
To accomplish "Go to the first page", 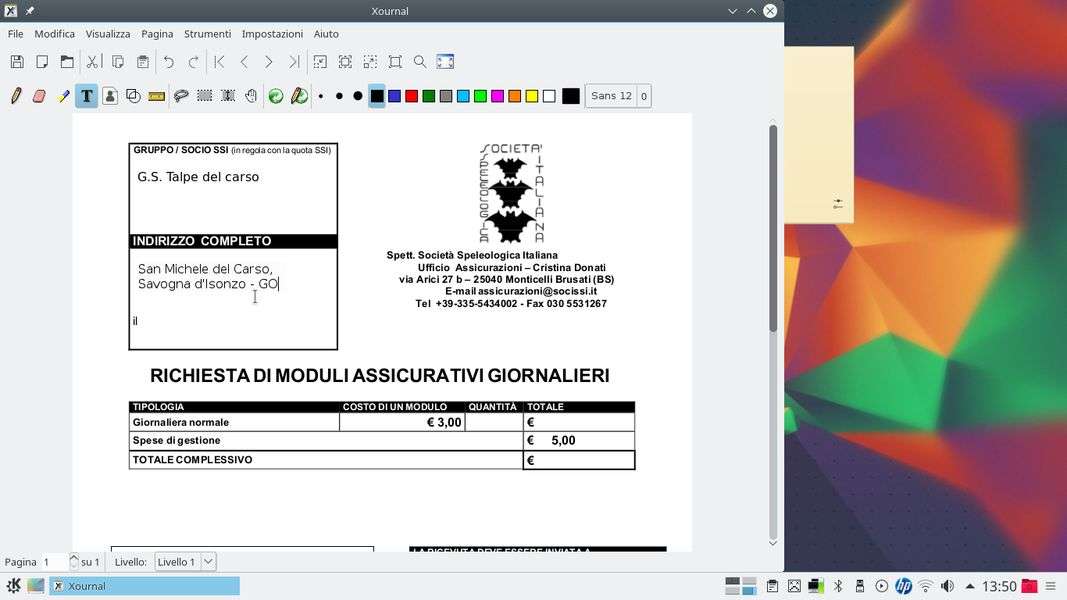I will 219,62.
